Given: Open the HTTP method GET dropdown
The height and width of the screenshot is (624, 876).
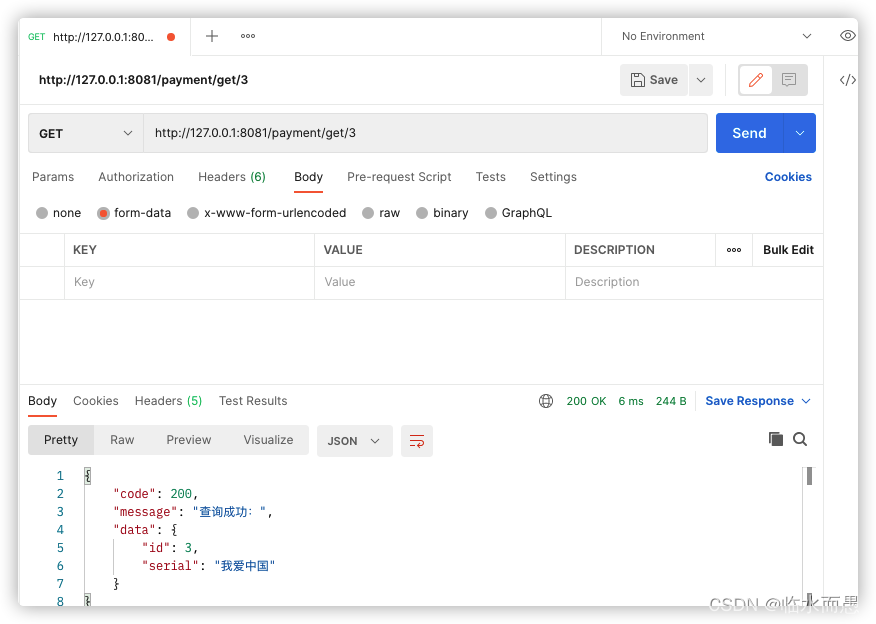Looking at the screenshot, I should pos(85,133).
